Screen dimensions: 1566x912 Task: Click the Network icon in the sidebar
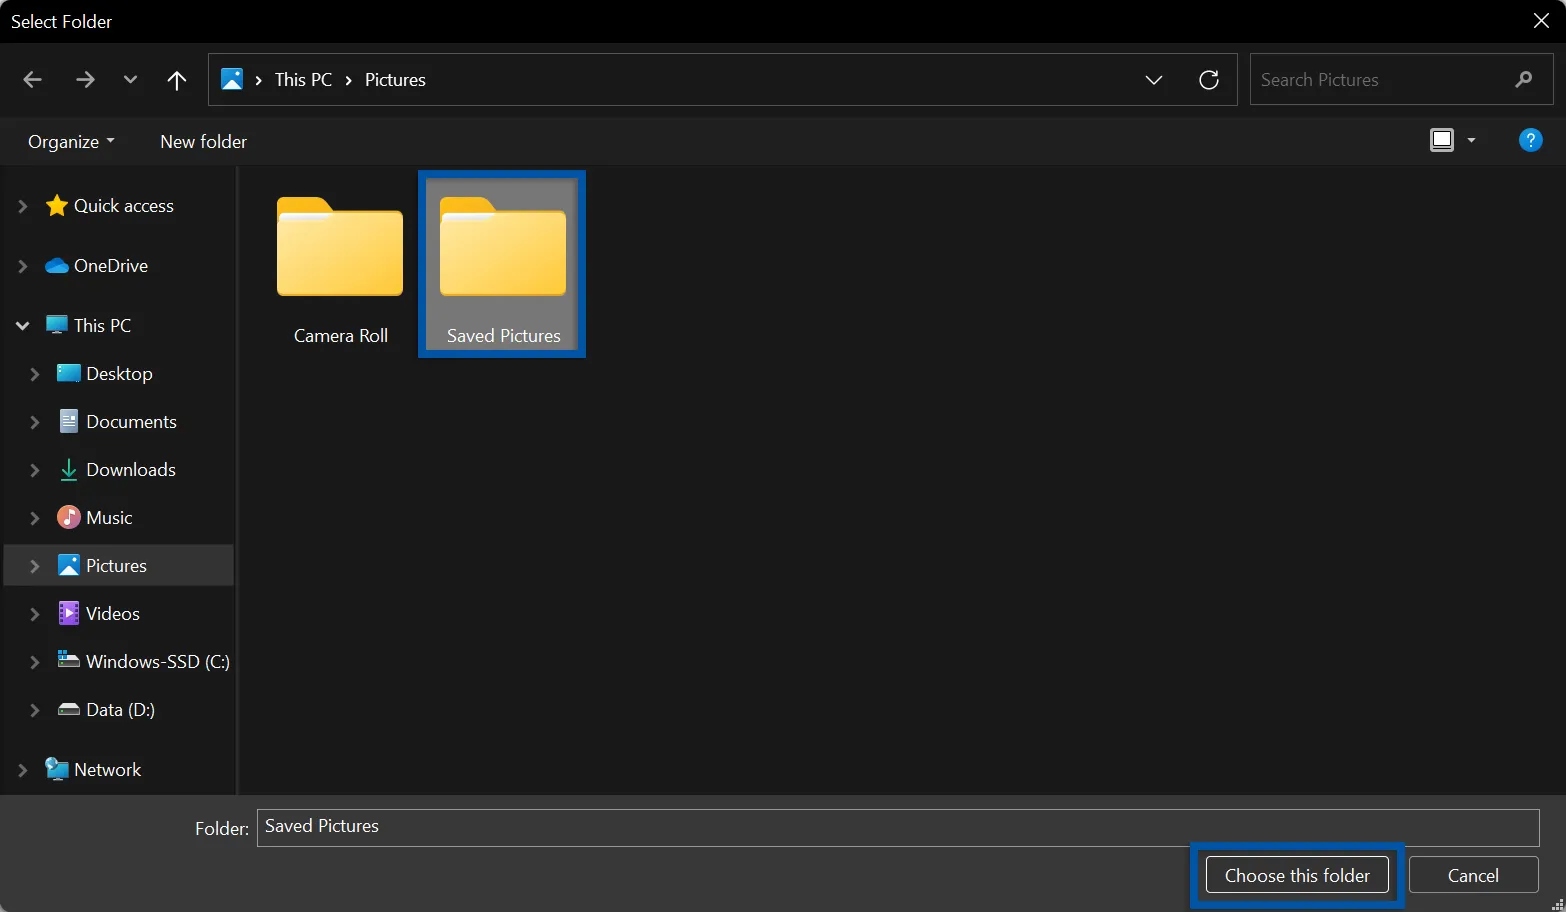coord(56,769)
